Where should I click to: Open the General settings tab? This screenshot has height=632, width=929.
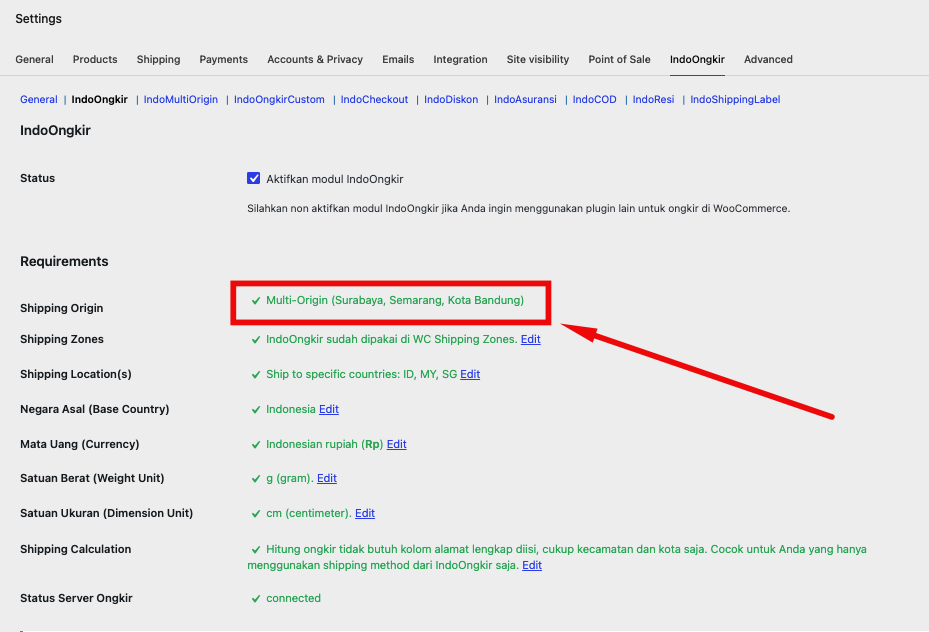[34, 59]
